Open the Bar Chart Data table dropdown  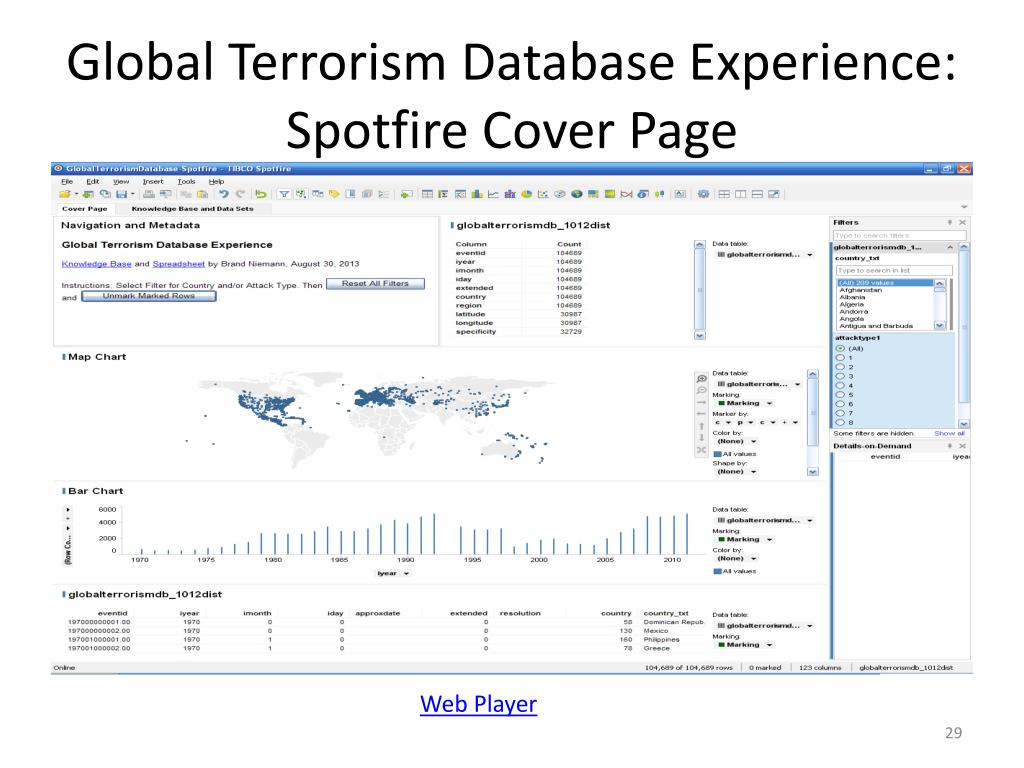765,520
